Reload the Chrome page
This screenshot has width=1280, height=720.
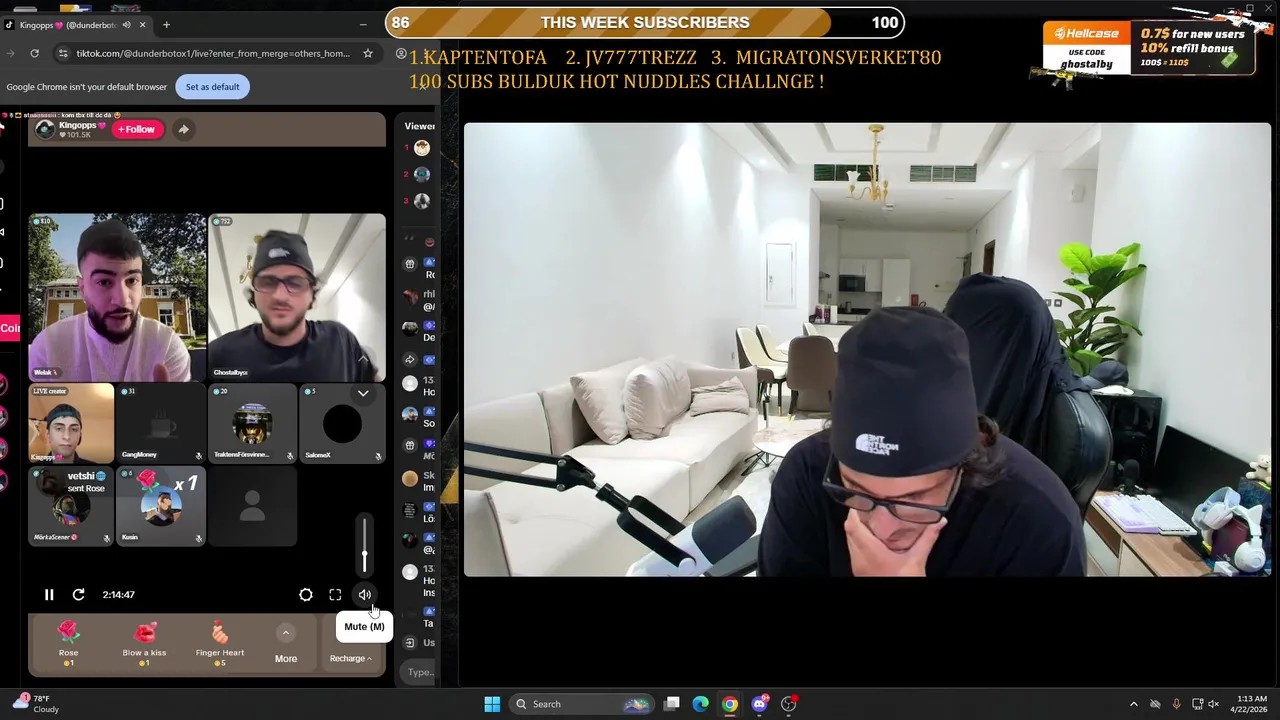pyautogui.click(x=34, y=53)
